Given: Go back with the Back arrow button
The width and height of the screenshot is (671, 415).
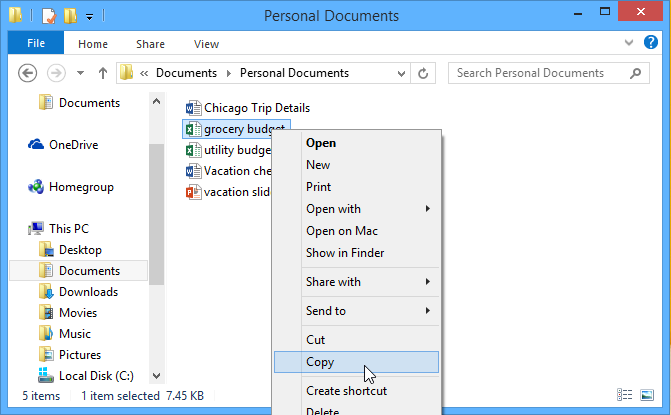Looking at the screenshot, I should point(28,73).
